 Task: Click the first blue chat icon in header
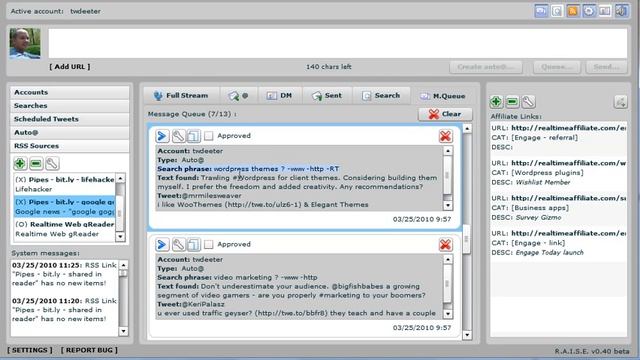[x=541, y=11]
